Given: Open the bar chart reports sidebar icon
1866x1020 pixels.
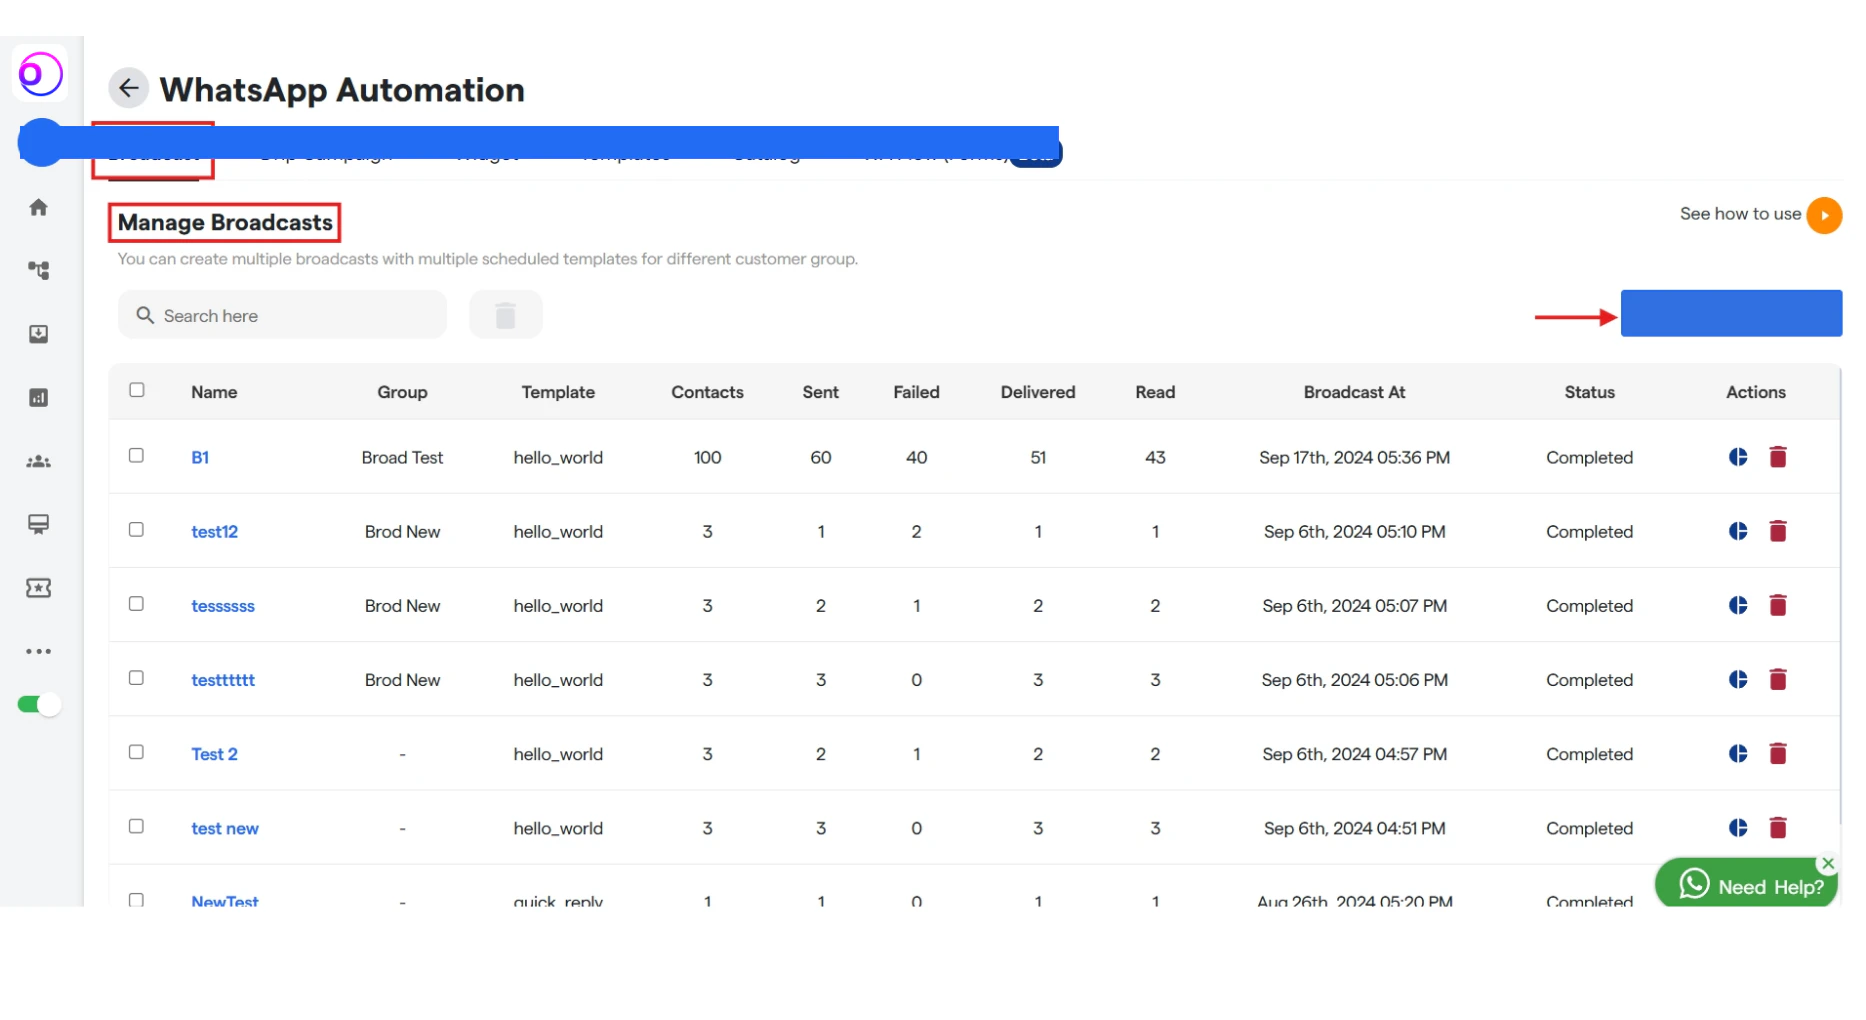Looking at the screenshot, I should click(38, 398).
